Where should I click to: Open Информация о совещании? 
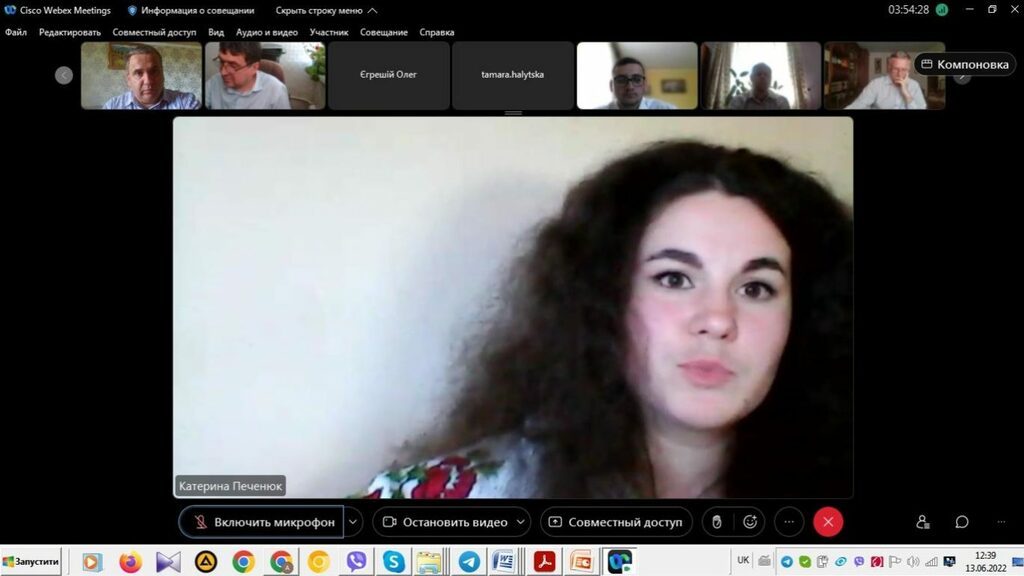(191, 10)
